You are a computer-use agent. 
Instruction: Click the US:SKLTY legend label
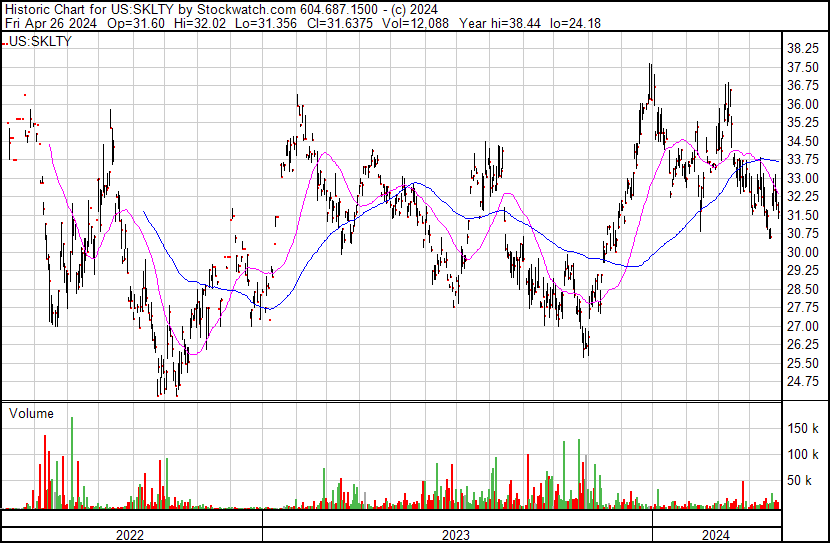40,42
